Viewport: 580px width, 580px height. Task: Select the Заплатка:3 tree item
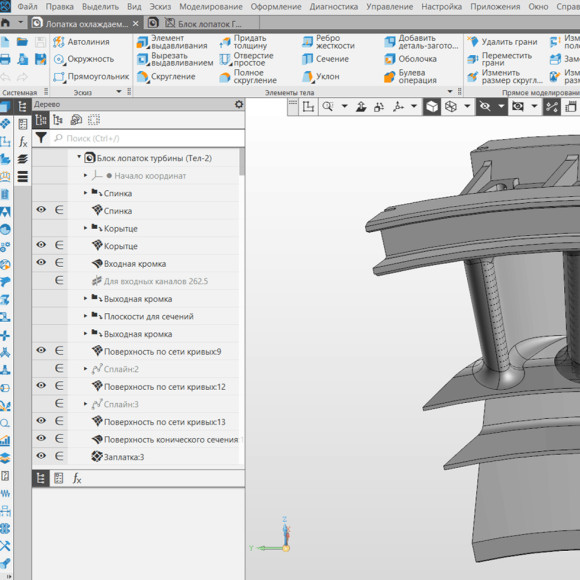pos(124,457)
